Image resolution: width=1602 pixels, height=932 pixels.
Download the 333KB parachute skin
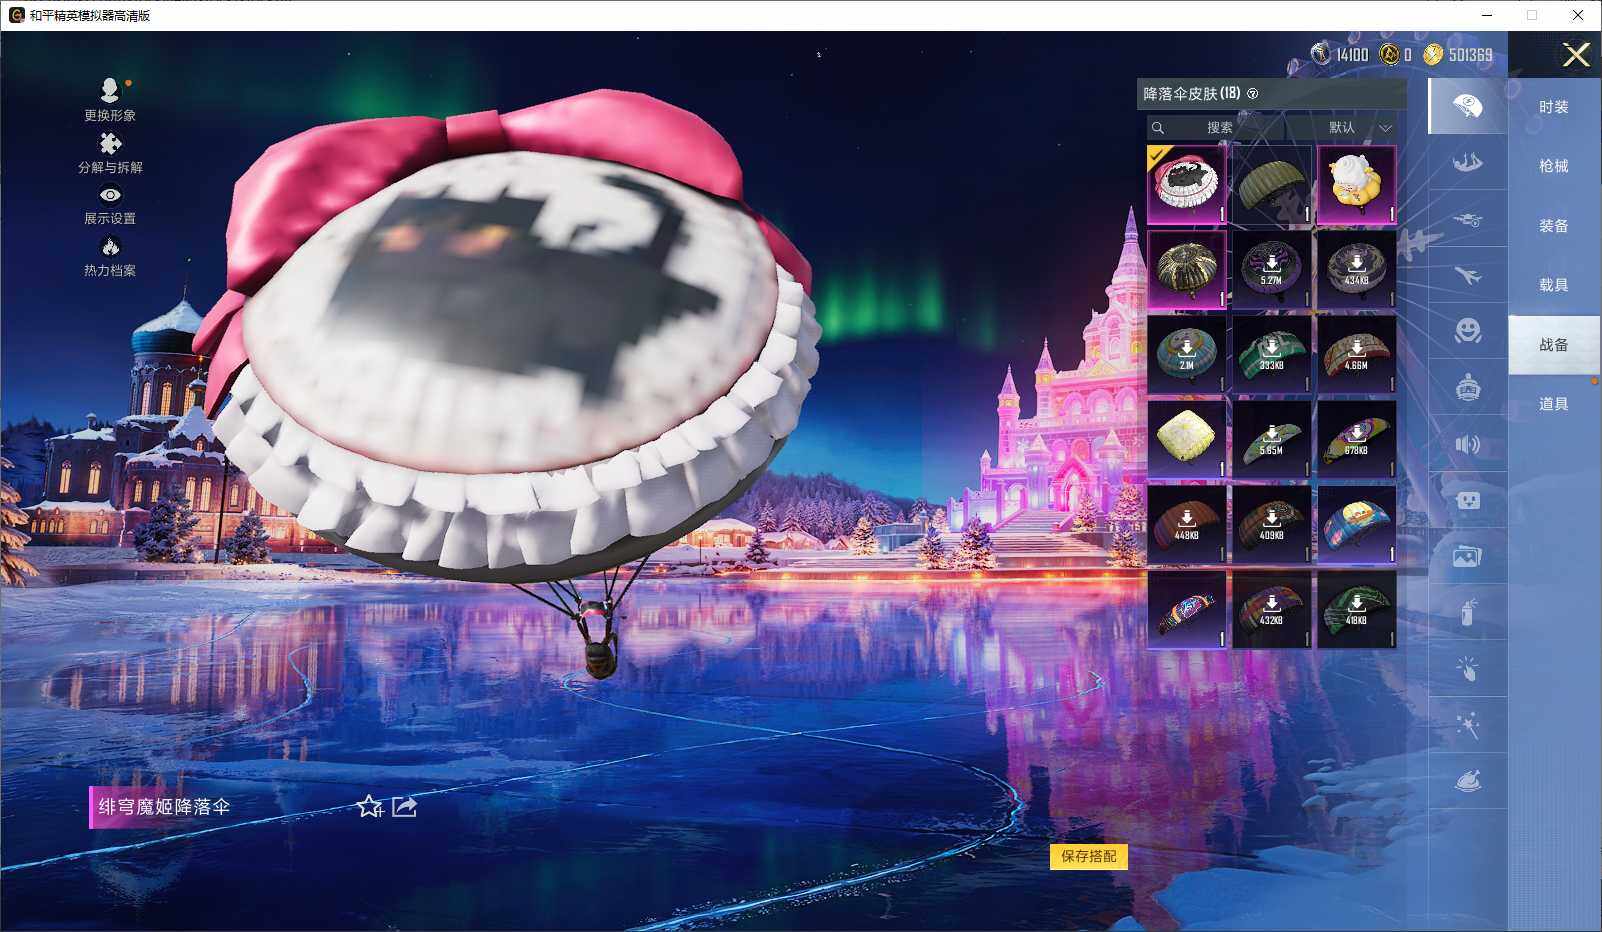click(x=1271, y=355)
